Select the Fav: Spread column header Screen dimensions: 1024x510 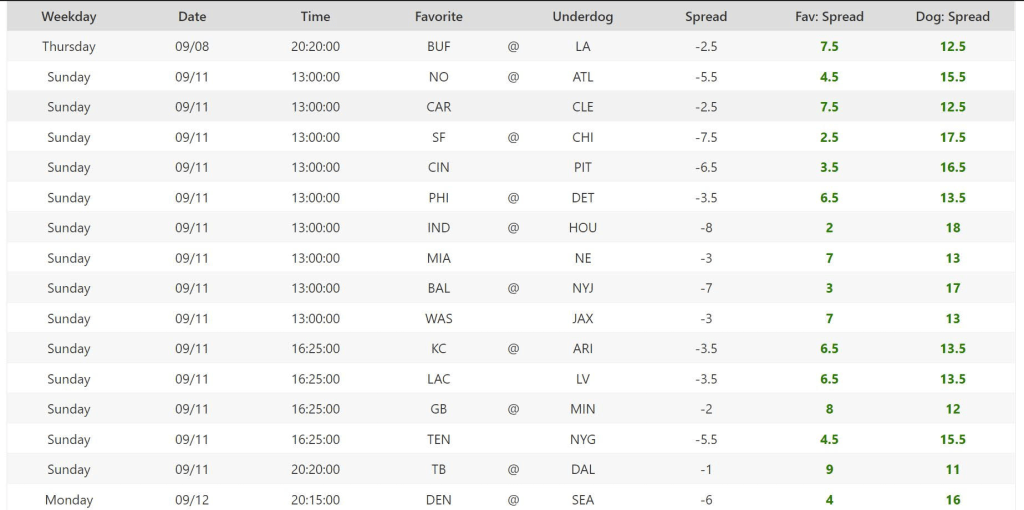click(x=829, y=16)
